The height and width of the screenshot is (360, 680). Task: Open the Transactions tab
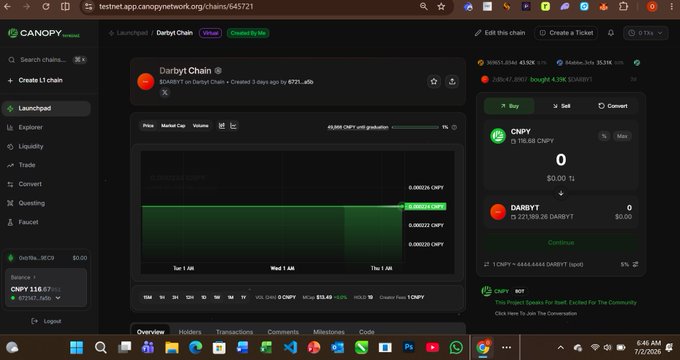tap(234, 332)
